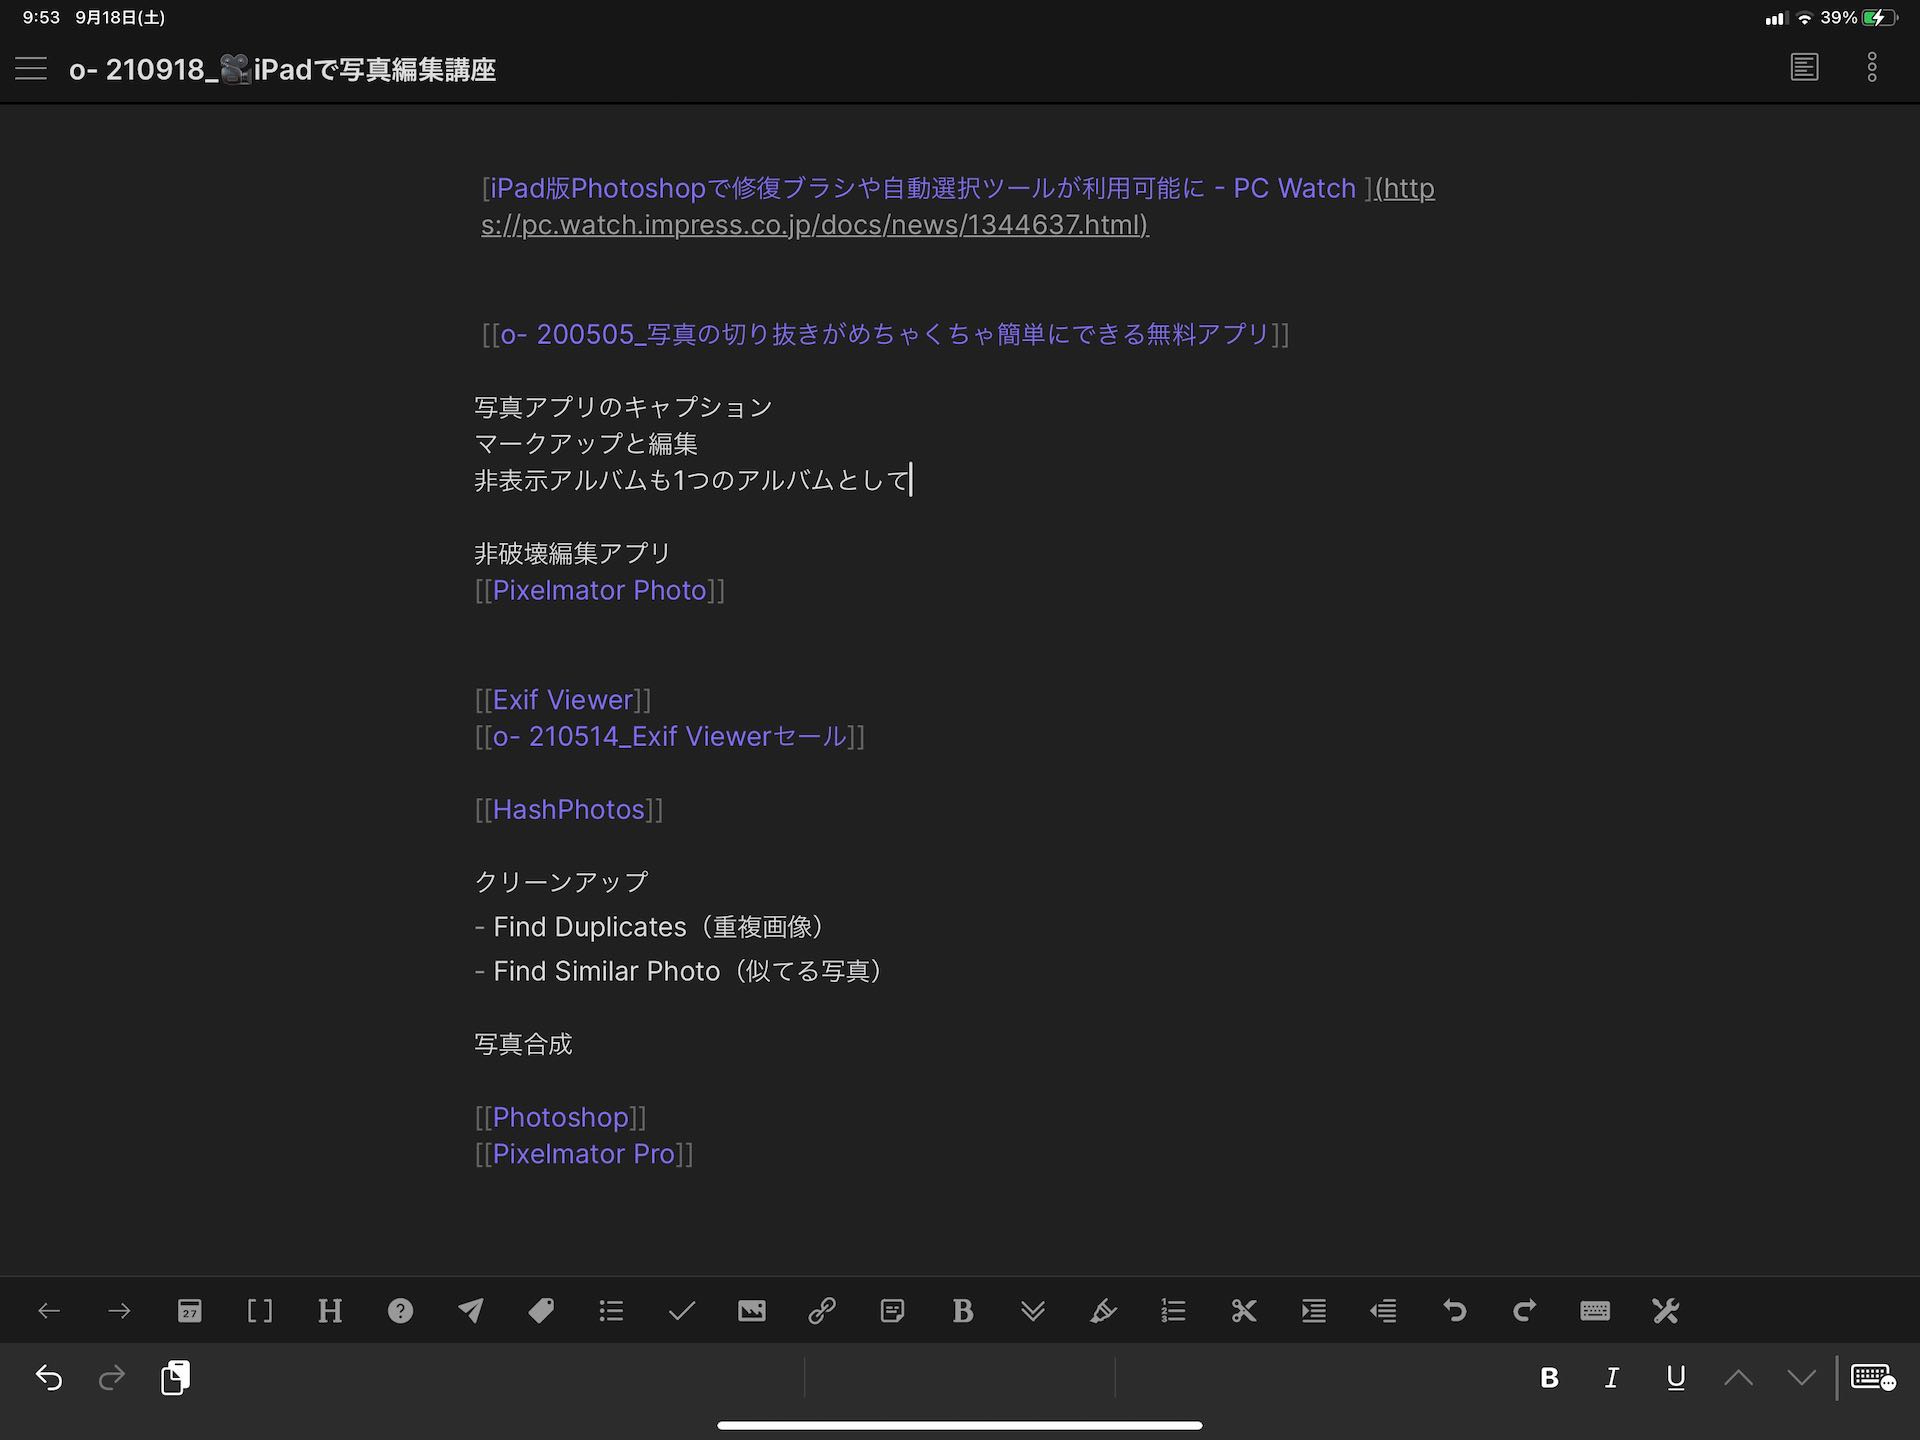
Task: Switch to reading view
Action: click(1804, 68)
